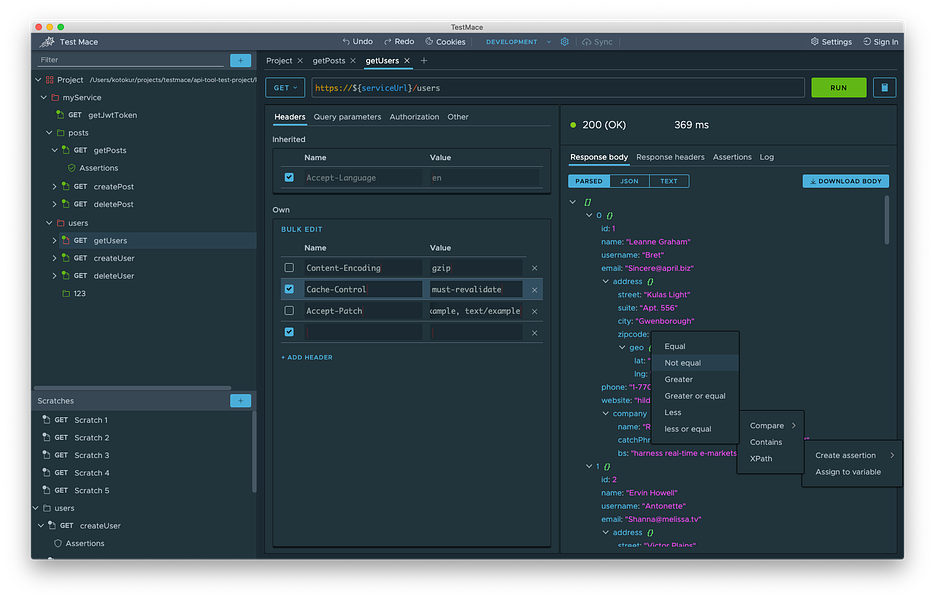Remove the Accept-Patch header row
This screenshot has width=935, height=600.
pyautogui.click(x=534, y=311)
